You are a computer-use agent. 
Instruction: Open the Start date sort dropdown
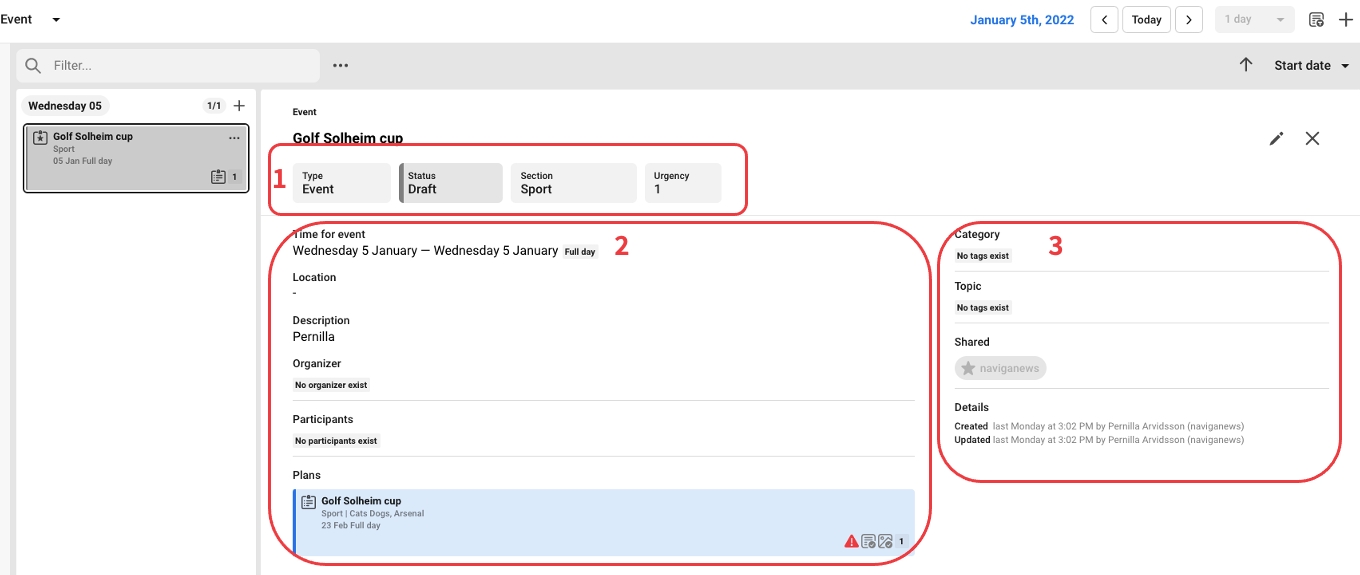pos(1311,66)
